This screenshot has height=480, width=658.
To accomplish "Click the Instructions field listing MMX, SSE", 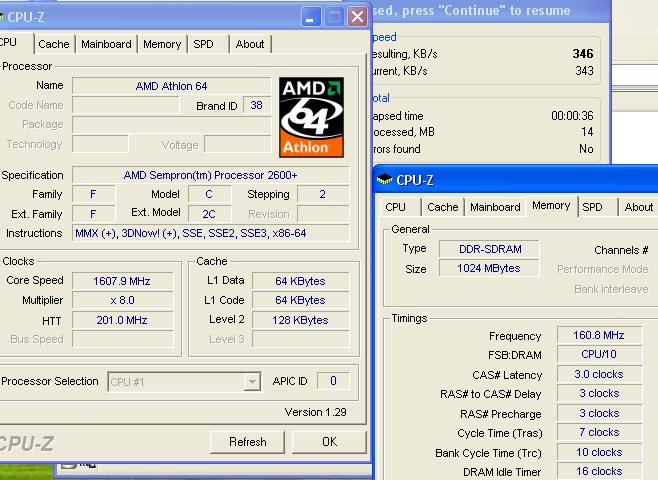I will point(211,233).
